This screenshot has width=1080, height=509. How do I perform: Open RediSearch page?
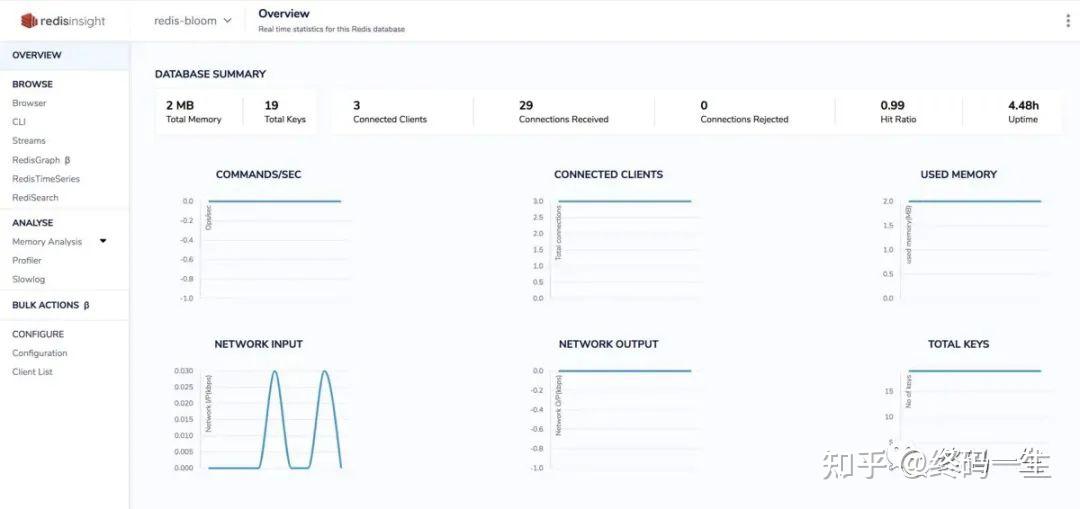35,198
